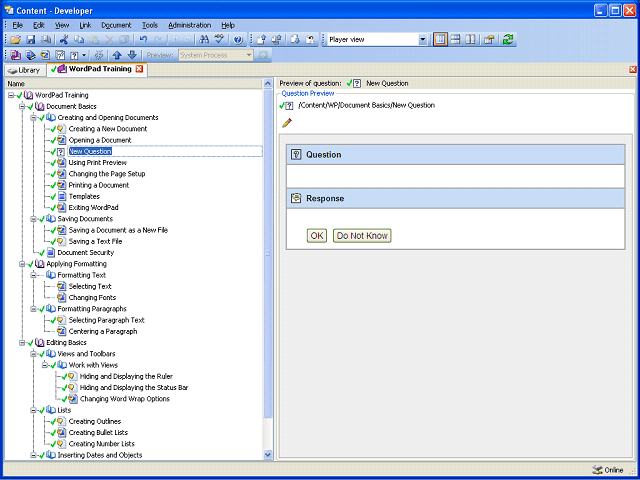Image resolution: width=640 pixels, height=480 pixels.
Task: Collapse the WordPad Training root node
Action: 11,95
